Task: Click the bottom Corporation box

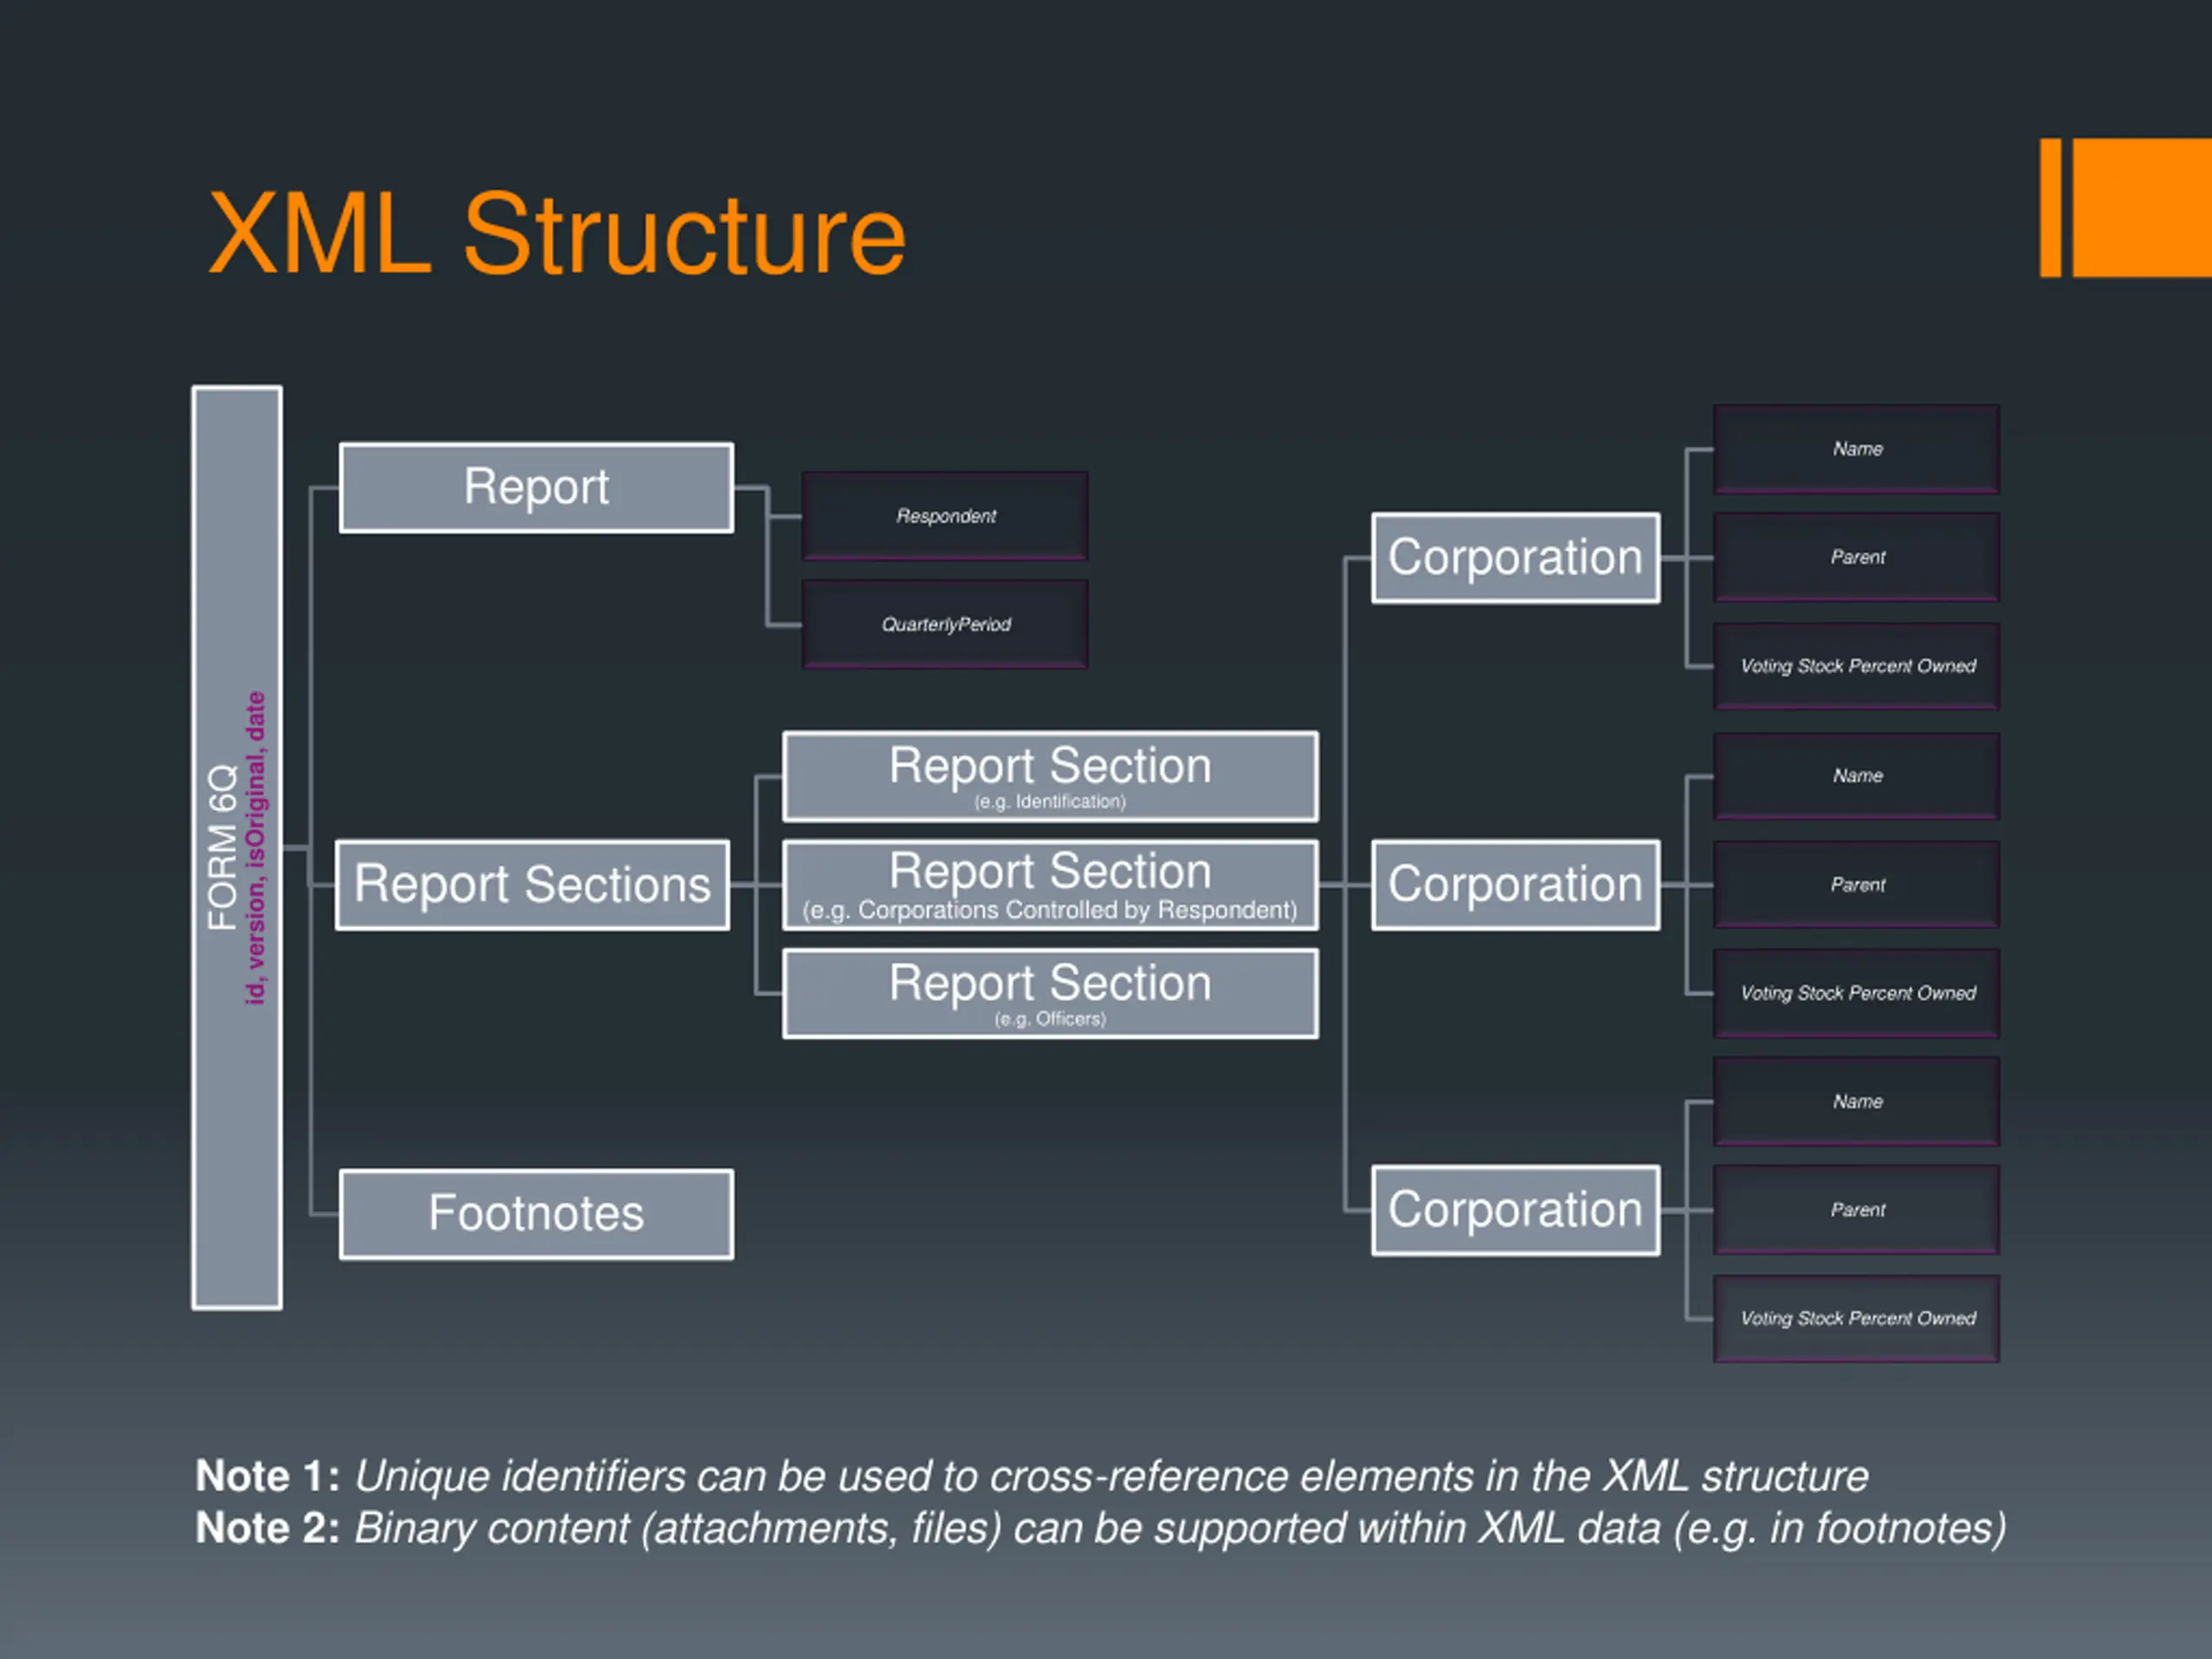Action: [1515, 1210]
